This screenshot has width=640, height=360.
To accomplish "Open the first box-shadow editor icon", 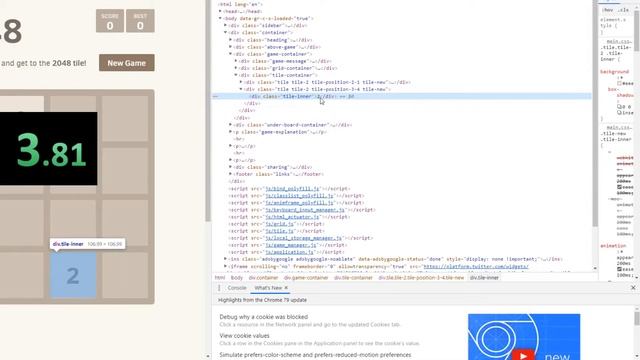I will [619, 107].
